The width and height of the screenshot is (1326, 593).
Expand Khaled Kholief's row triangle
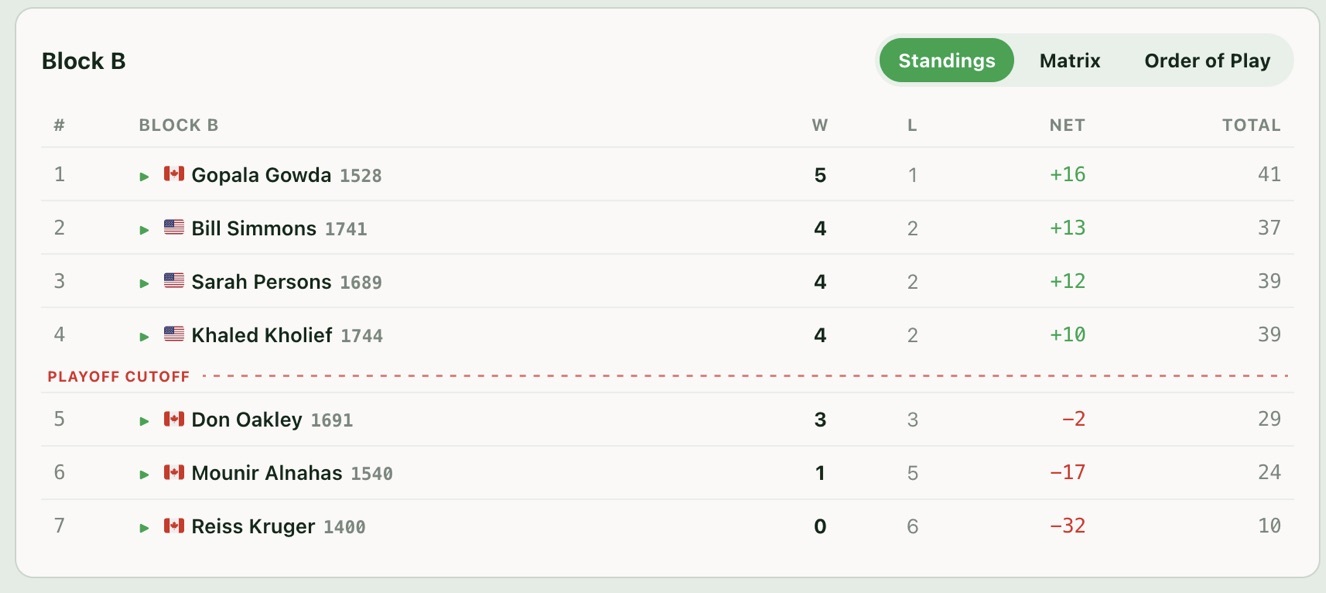[x=144, y=336]
